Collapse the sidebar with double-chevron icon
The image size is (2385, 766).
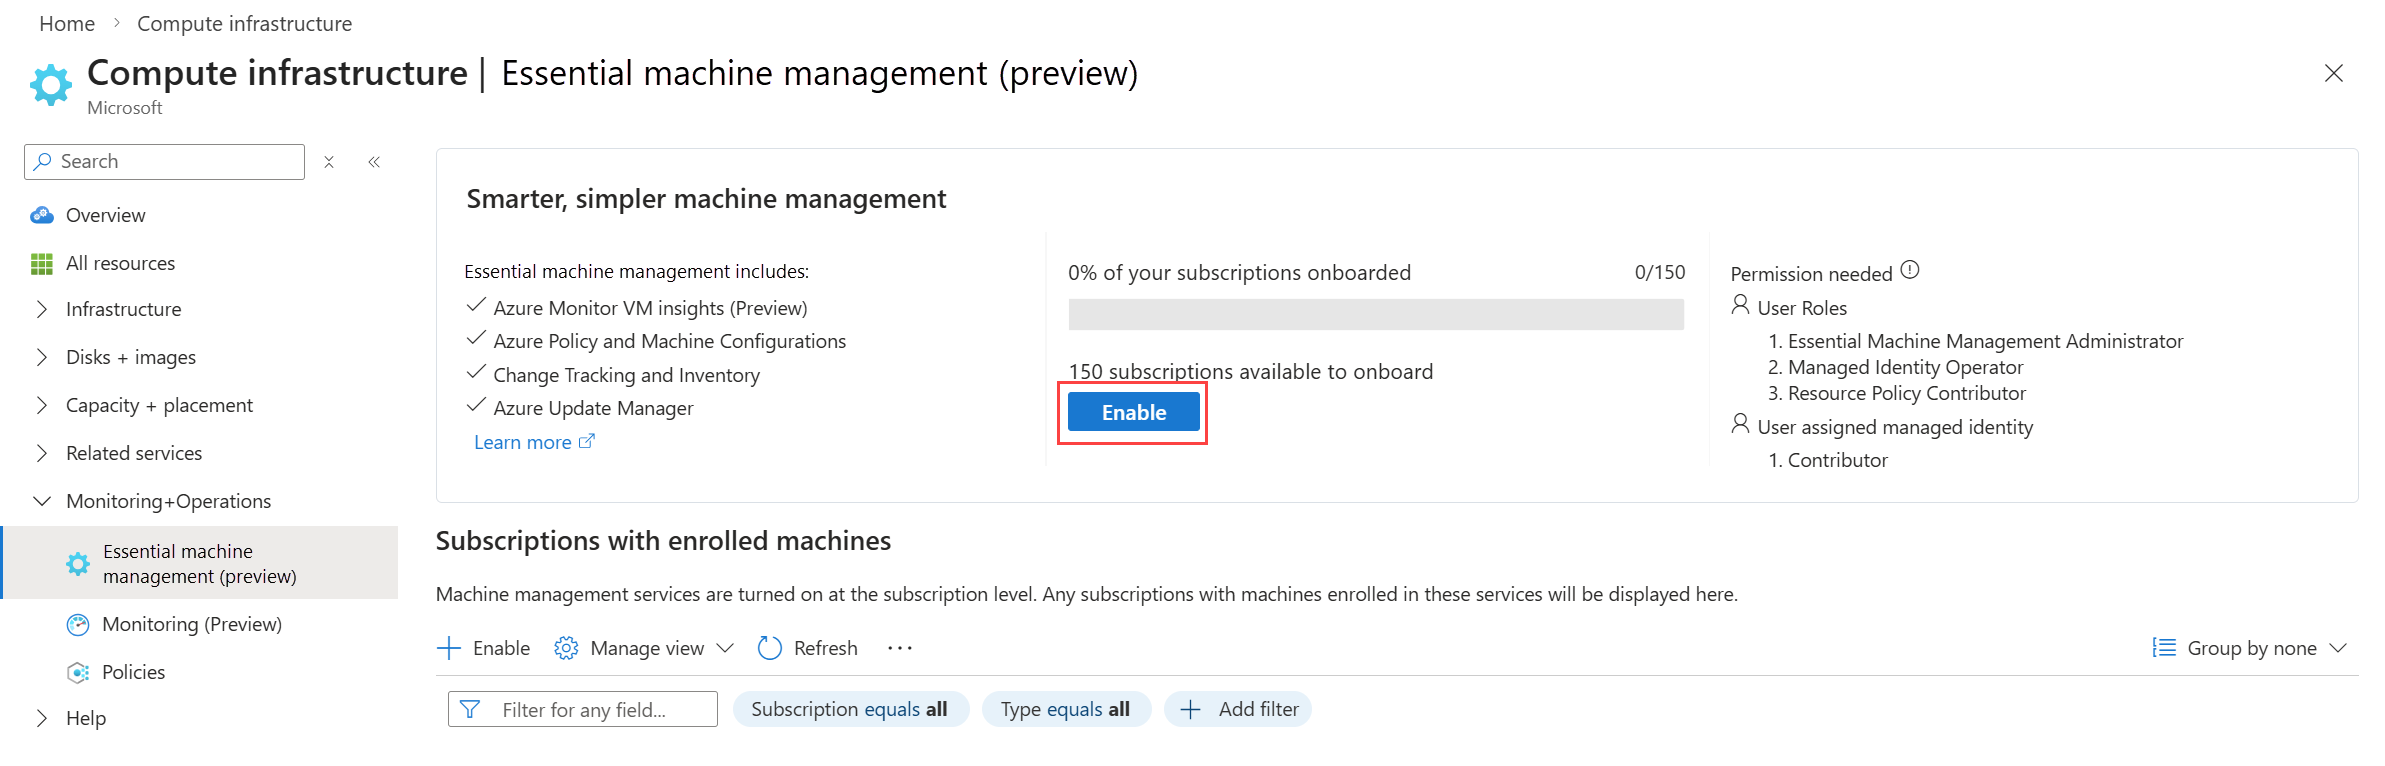(x=374, y=162)
